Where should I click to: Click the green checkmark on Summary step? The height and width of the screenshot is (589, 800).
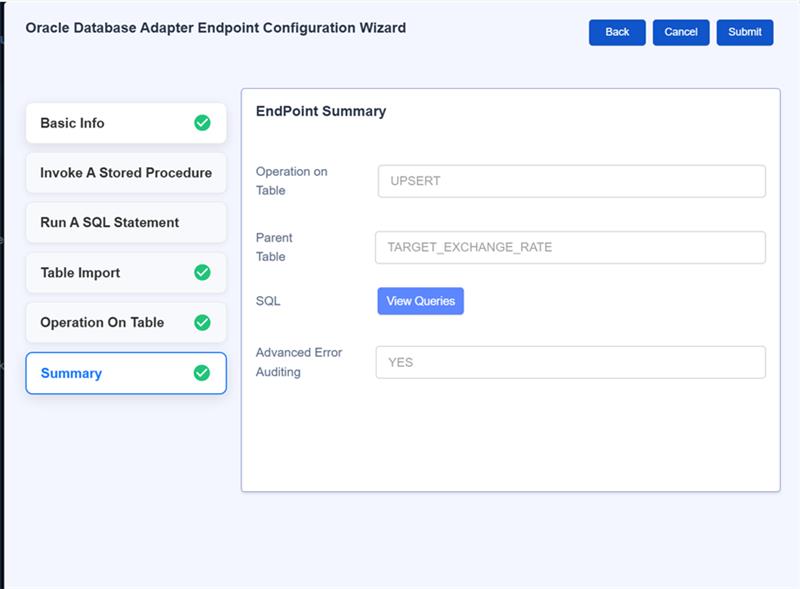point(202,373)
